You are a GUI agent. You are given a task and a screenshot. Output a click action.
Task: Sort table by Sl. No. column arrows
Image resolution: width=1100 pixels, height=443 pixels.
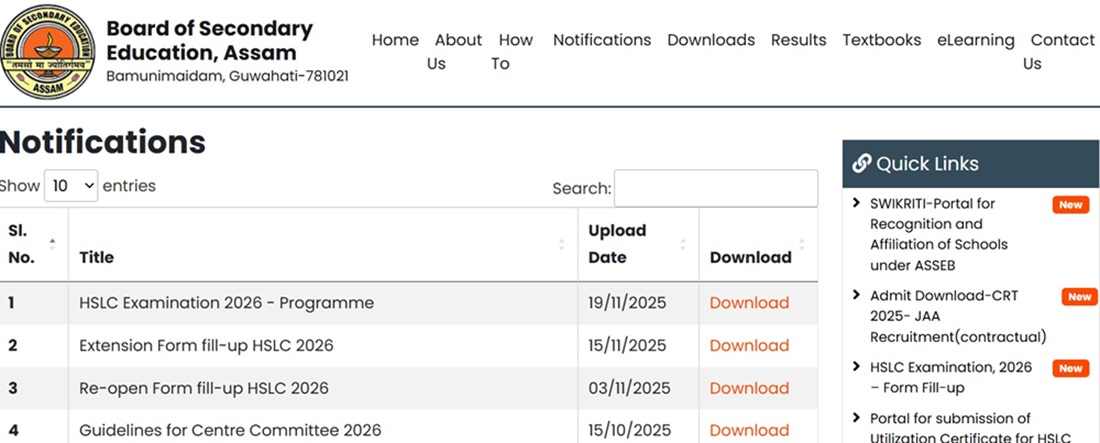click(x=52, y=244)
